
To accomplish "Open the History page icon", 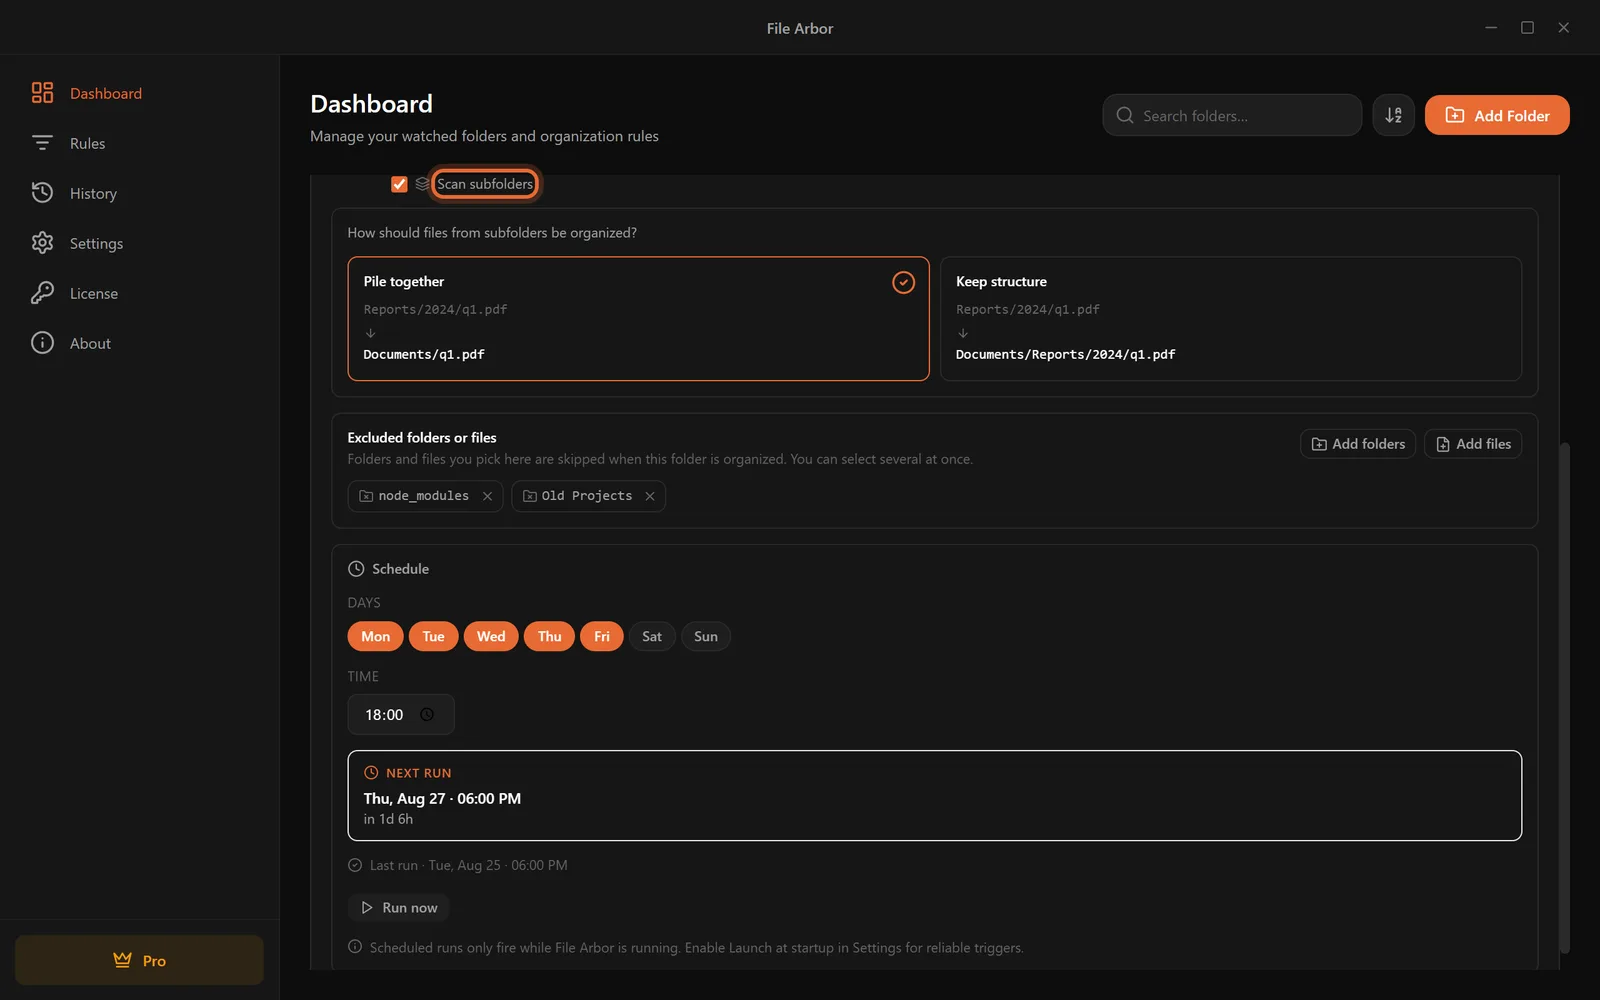I will [x=42, y=193].
